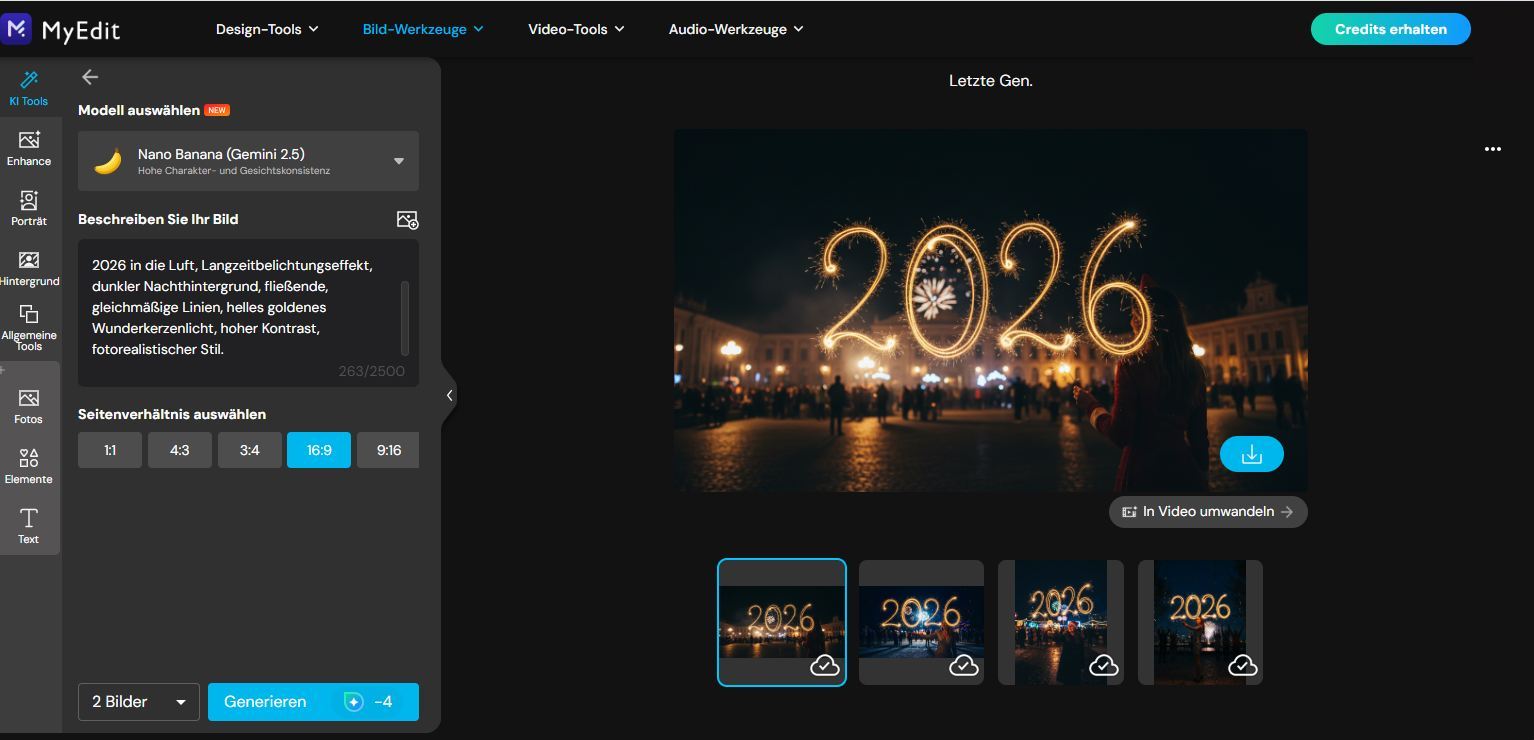Collapse the left settings panel with the chevron
This screenshot has width=1534, height=740.
pos(449,395)
